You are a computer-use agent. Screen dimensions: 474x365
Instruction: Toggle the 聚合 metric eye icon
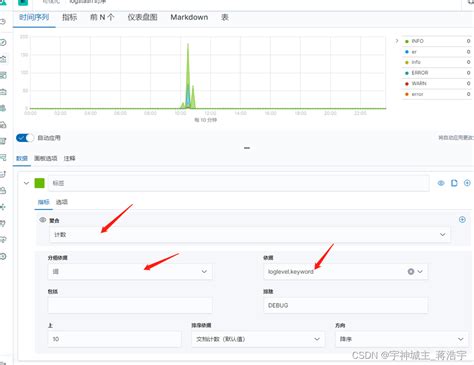[x=43, y=220]
